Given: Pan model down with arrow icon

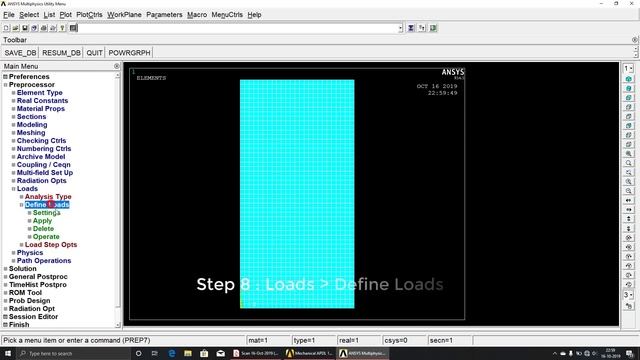Looking at the screenshot, I should pyautogui.click(x=629, y=229).
